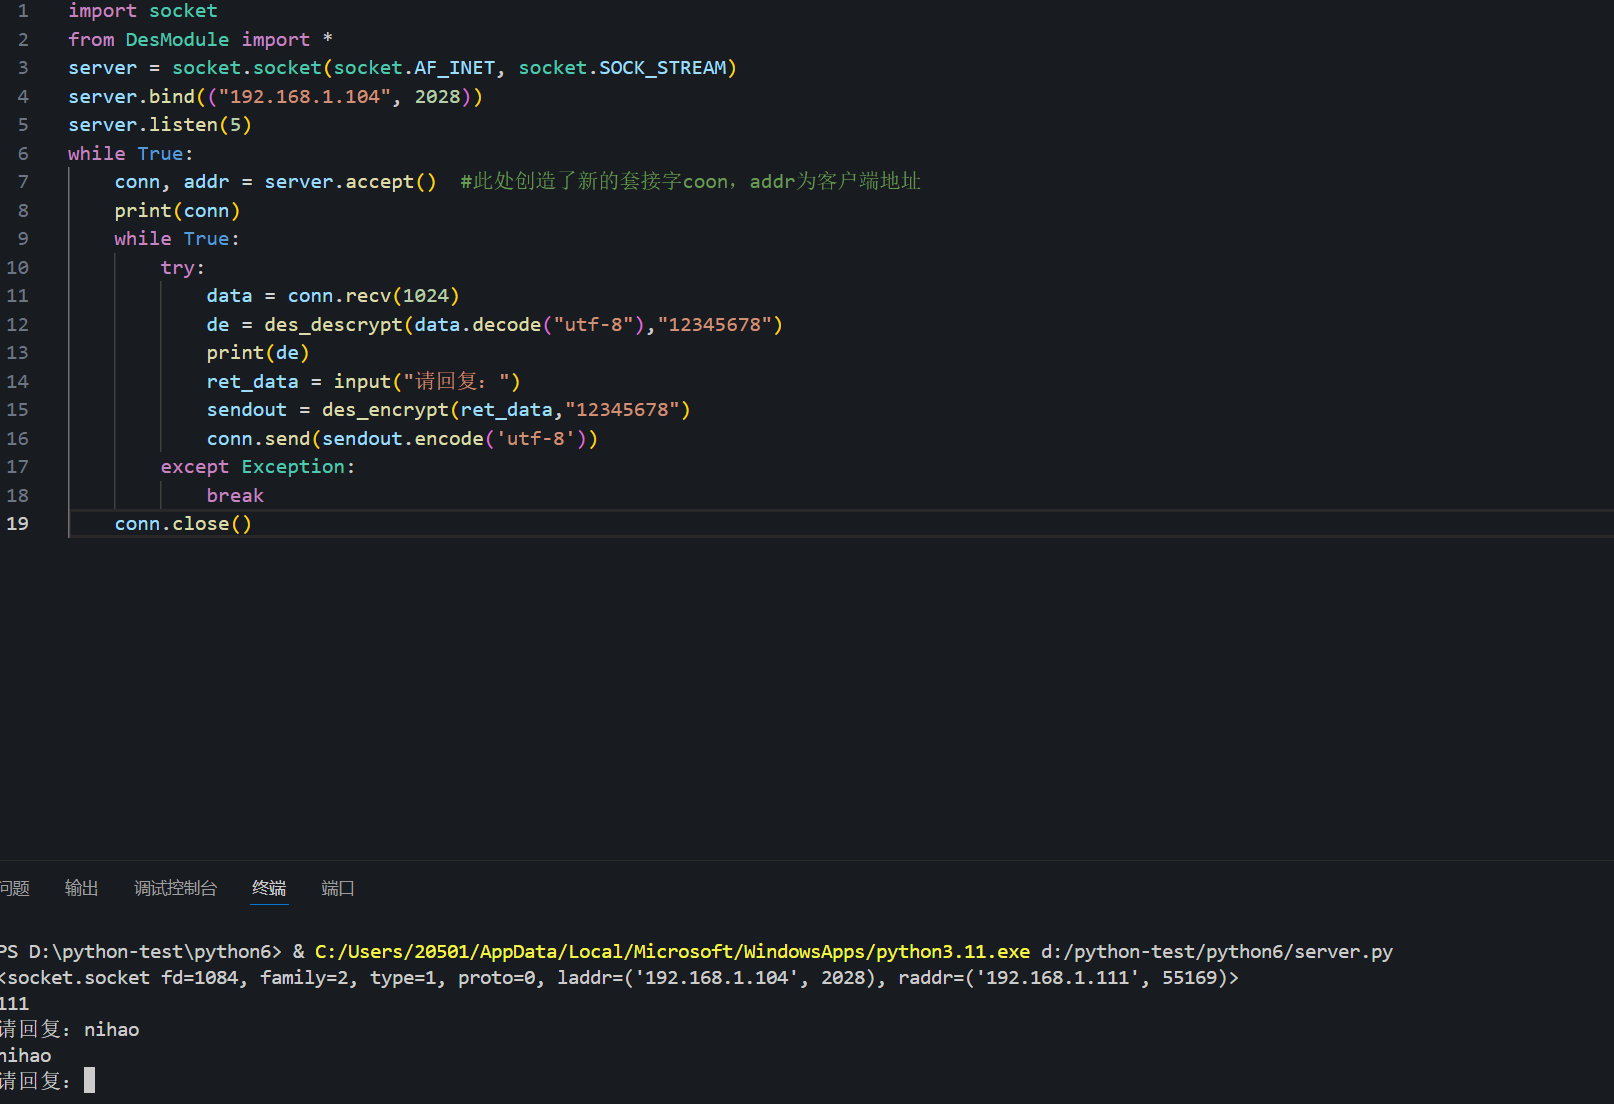Click DesModule in the import statement
The height and width of the screenshot is (1104, 1614).
(x=177, y=40)
